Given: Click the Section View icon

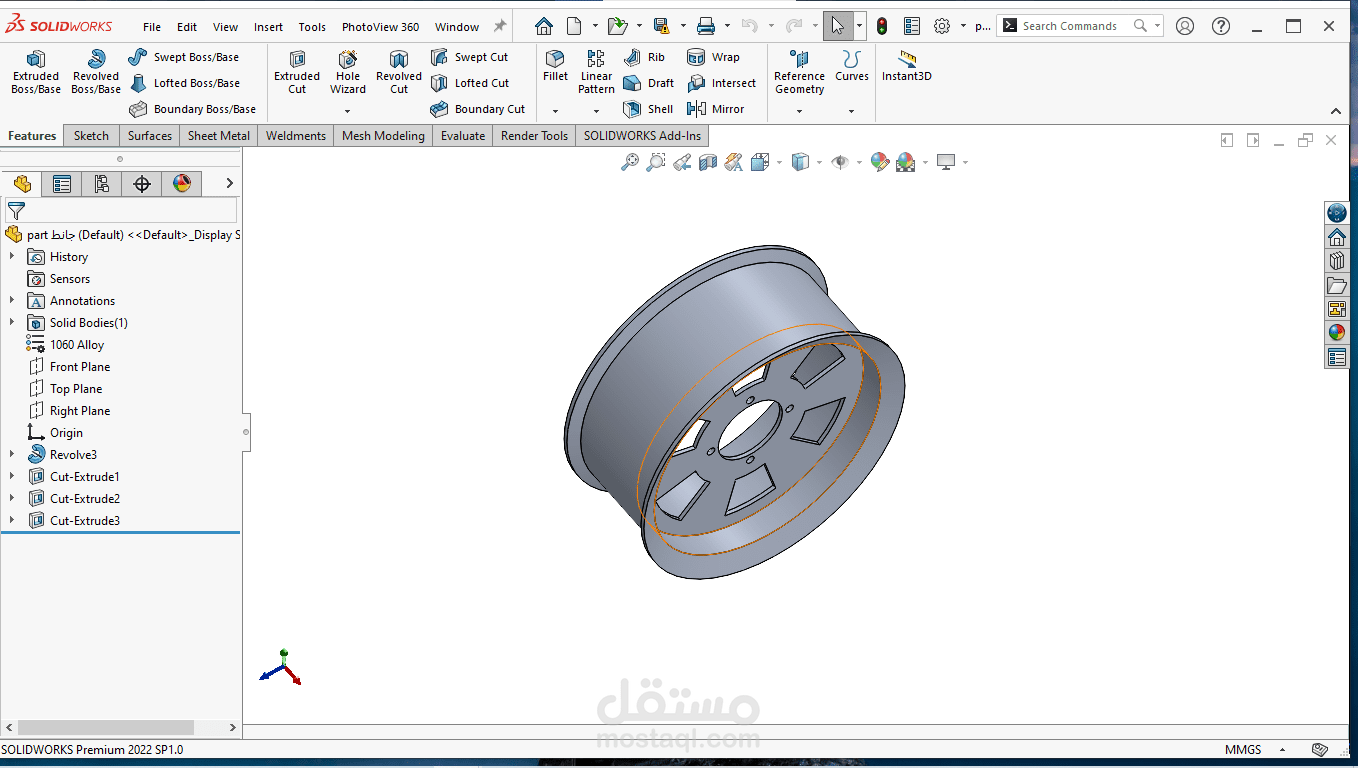Looking at the screenshot, I should (x=708, y=162).
